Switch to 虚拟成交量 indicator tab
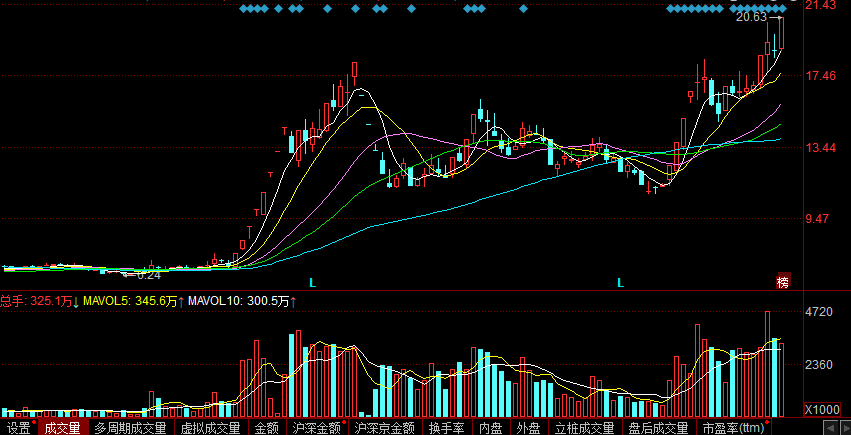 click(211, 428)
